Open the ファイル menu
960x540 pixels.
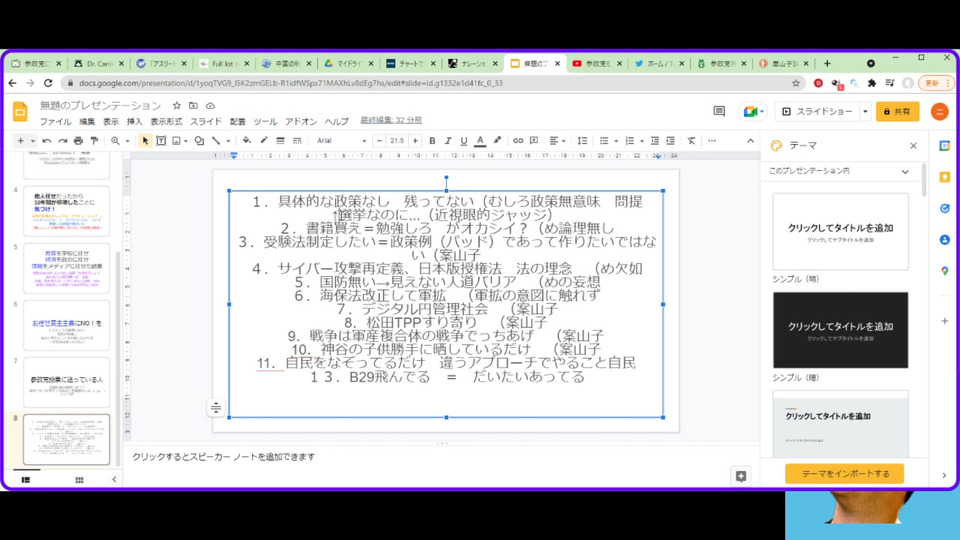point(56,121)
